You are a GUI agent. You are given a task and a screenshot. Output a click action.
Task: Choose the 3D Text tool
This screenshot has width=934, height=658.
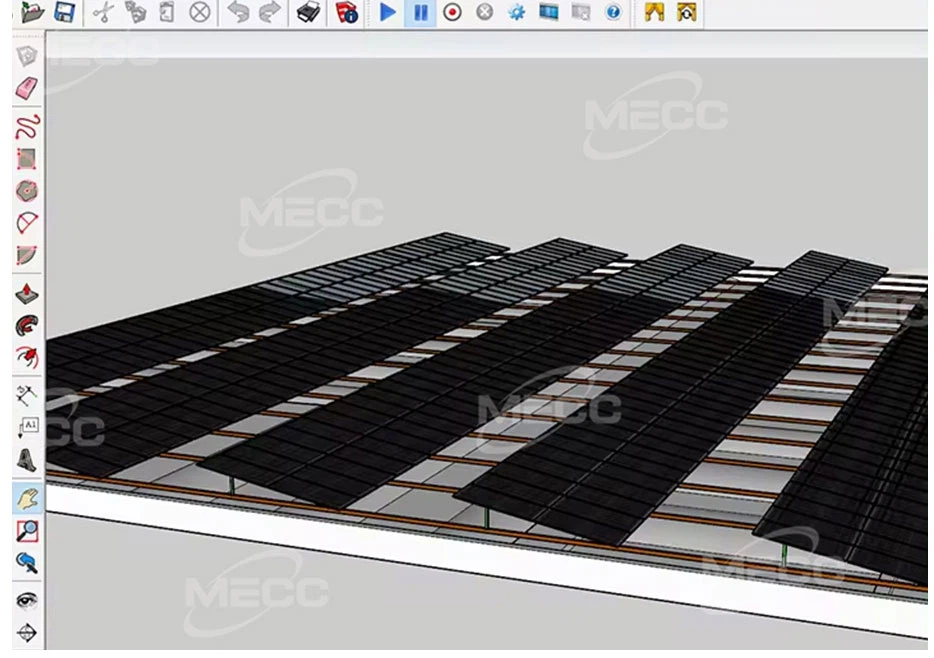27,460
